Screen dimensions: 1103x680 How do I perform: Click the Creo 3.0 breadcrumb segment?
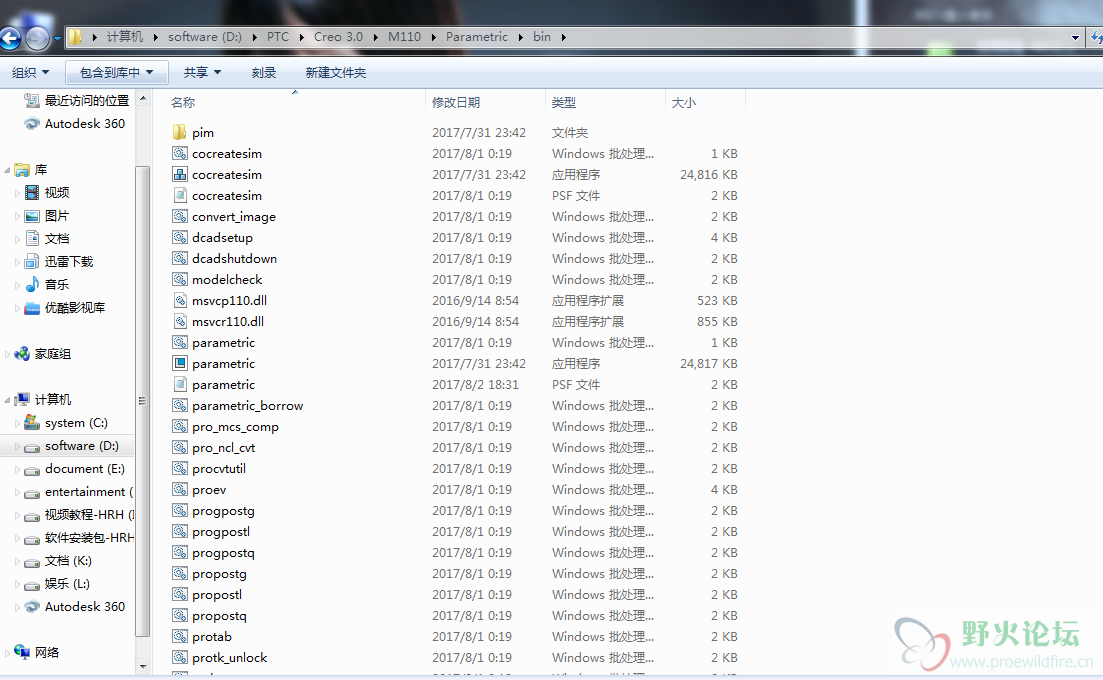click(338, 37)
